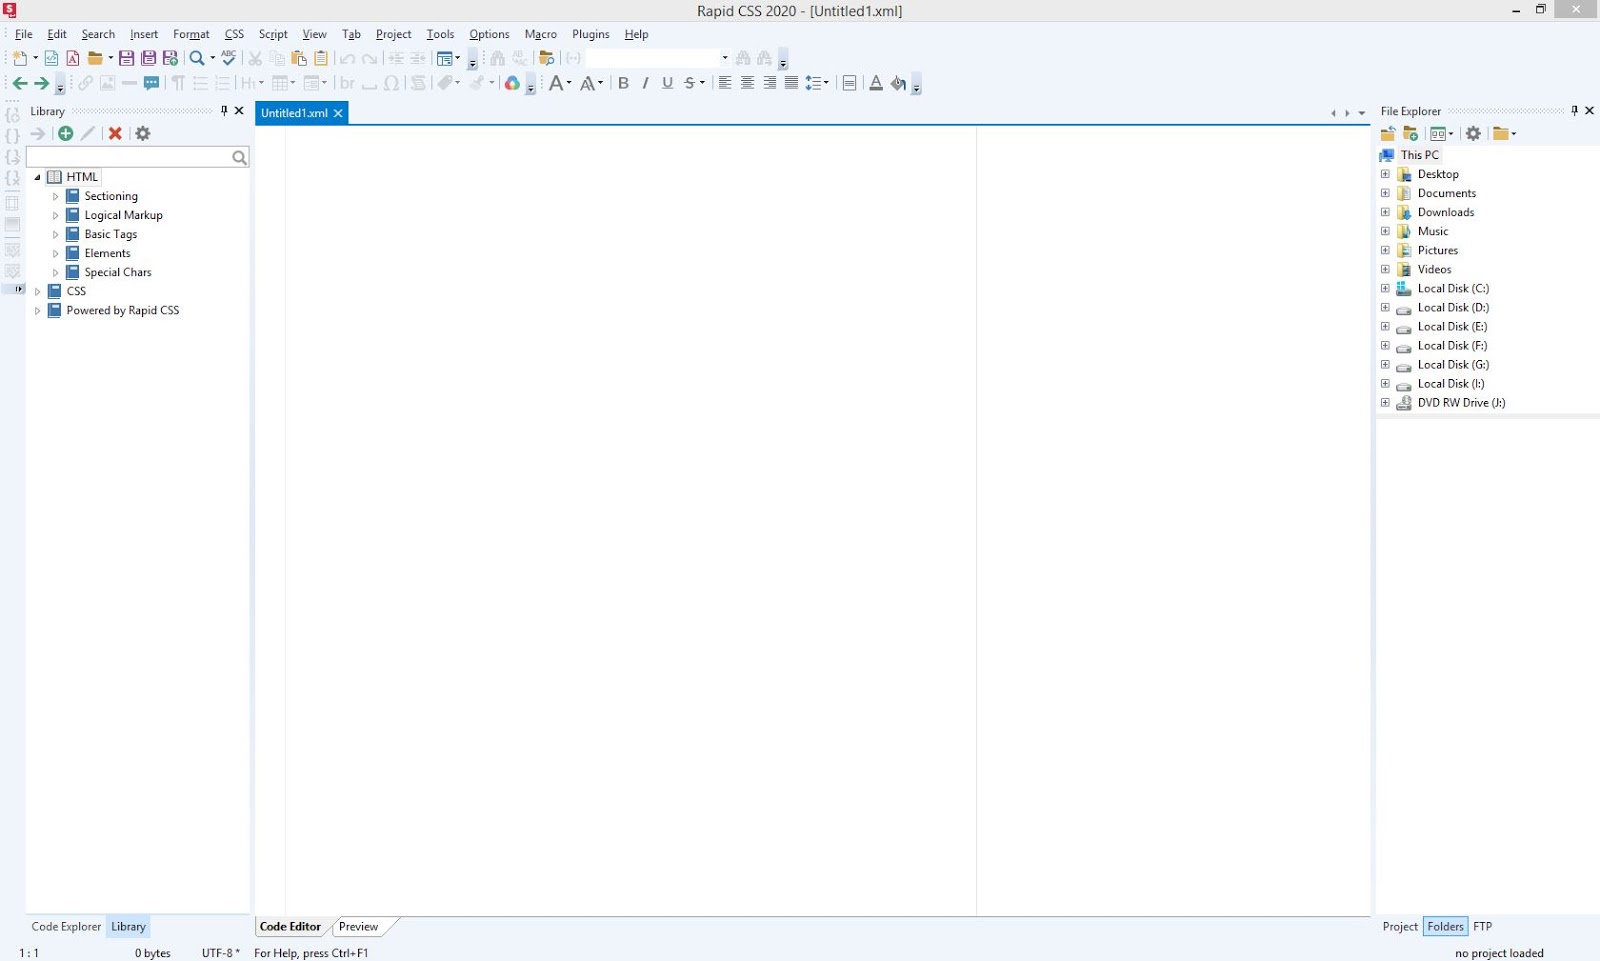1600x961 pixels.
Task: Toggle Italic formatting
Action: 645,83
